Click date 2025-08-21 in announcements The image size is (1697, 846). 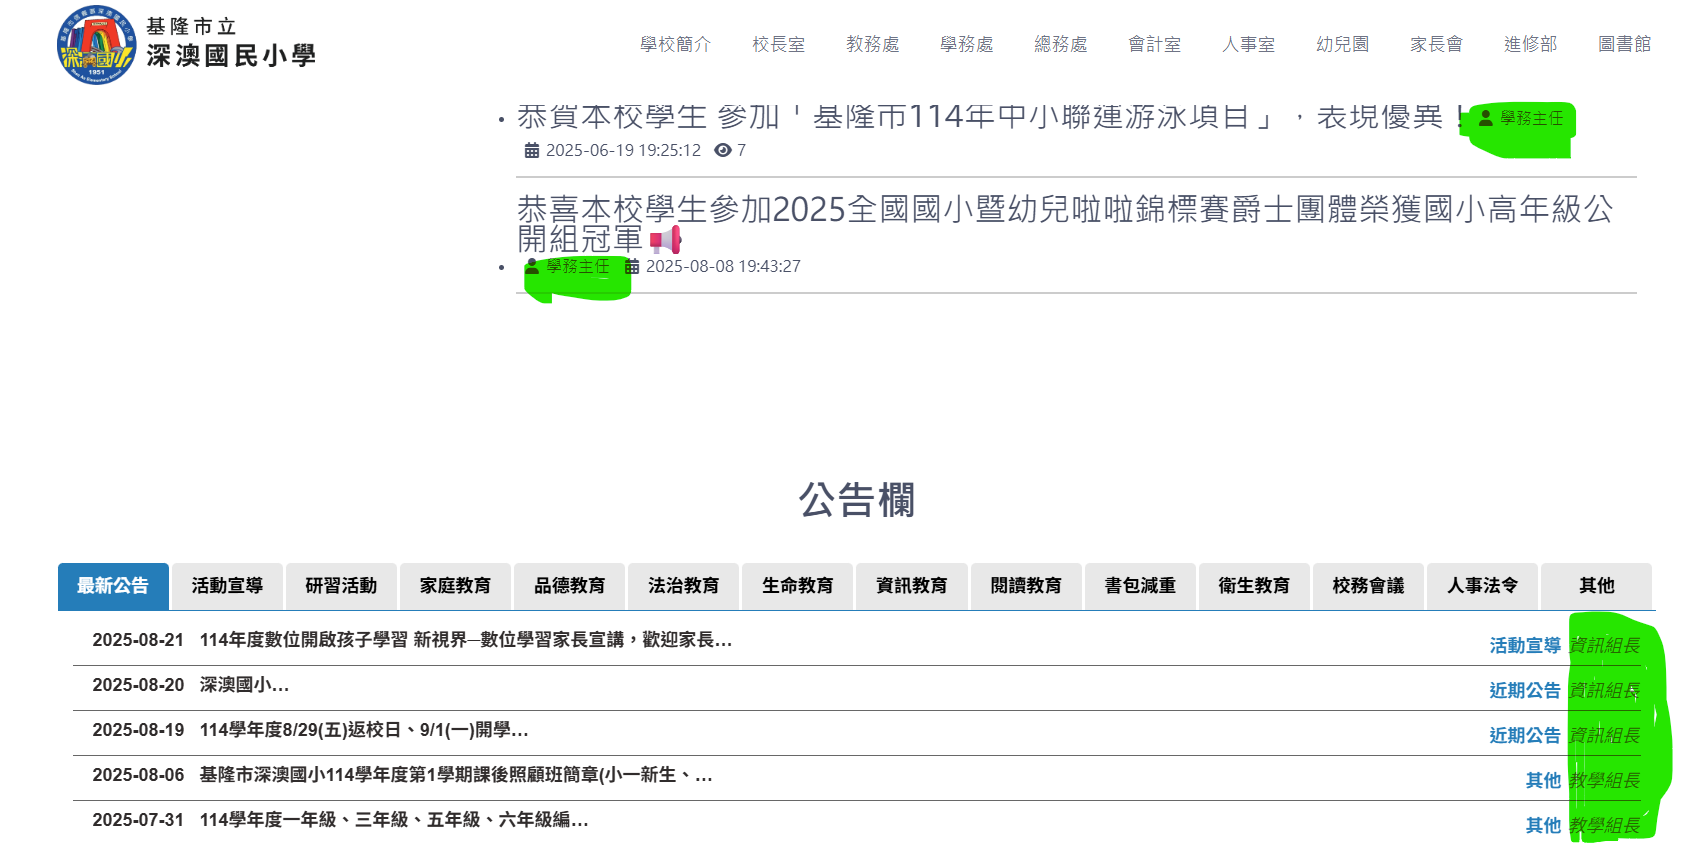[x=138, y=640]
